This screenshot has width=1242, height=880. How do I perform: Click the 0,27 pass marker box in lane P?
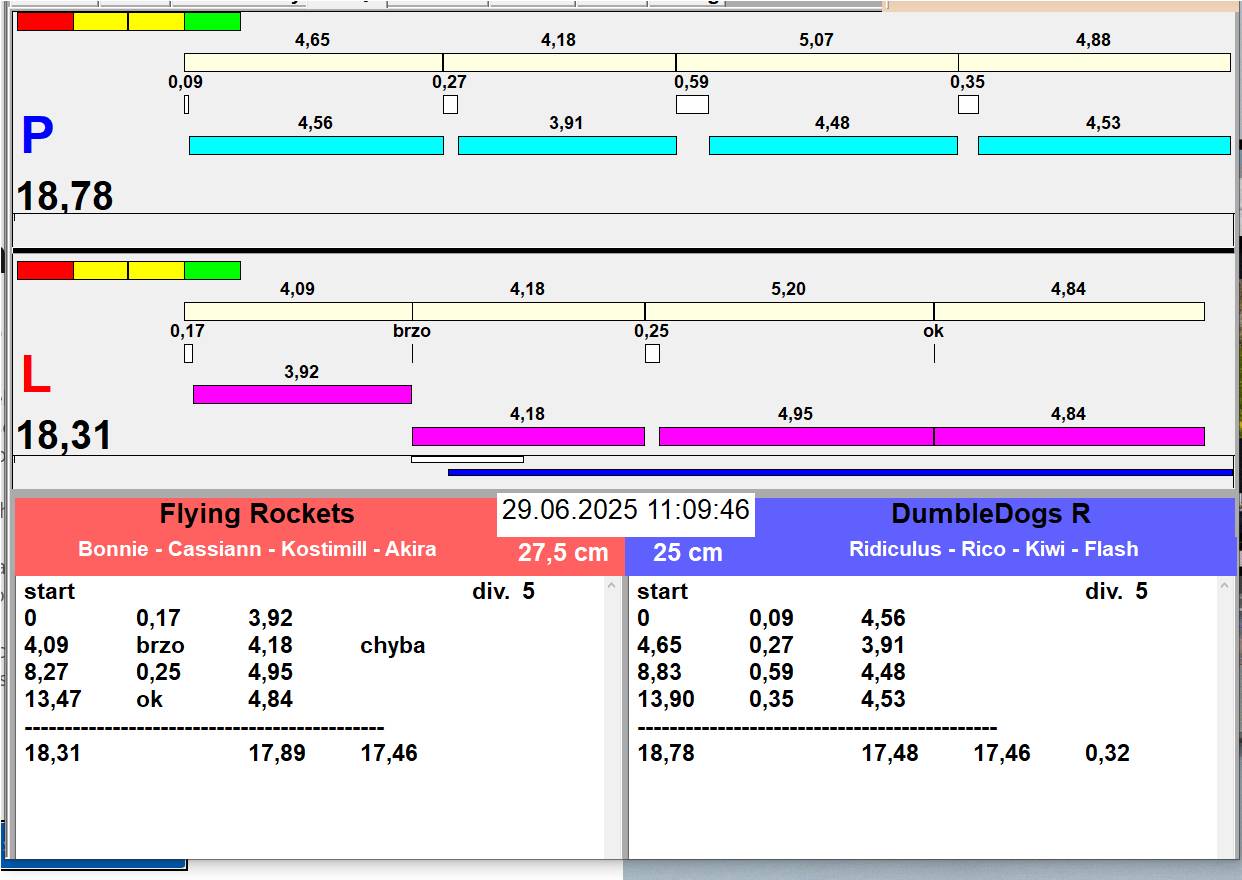click(450, 104)
